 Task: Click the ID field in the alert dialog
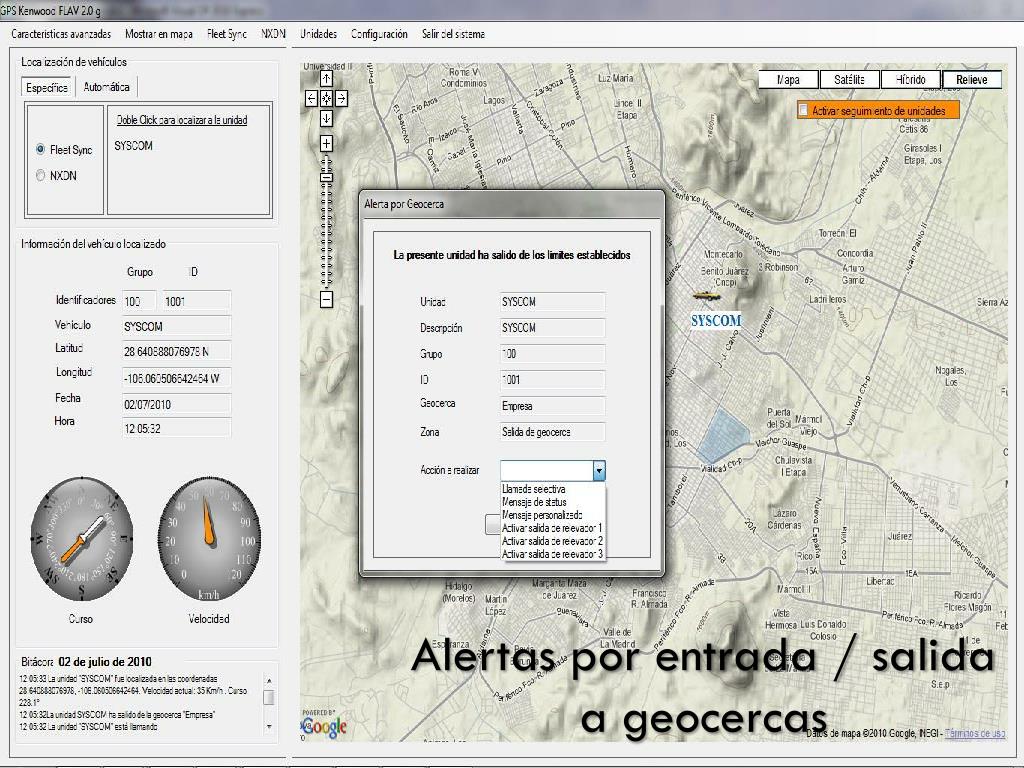pos(552,379)
